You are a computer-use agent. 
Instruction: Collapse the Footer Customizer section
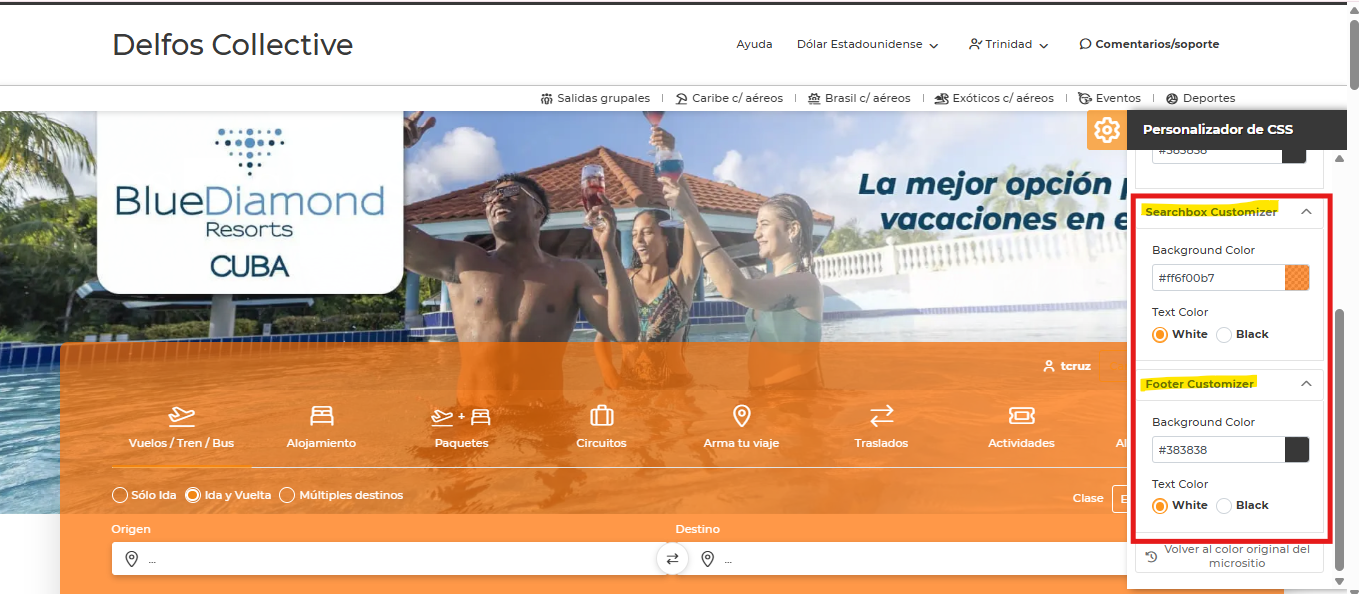[x=1306, y=384]
